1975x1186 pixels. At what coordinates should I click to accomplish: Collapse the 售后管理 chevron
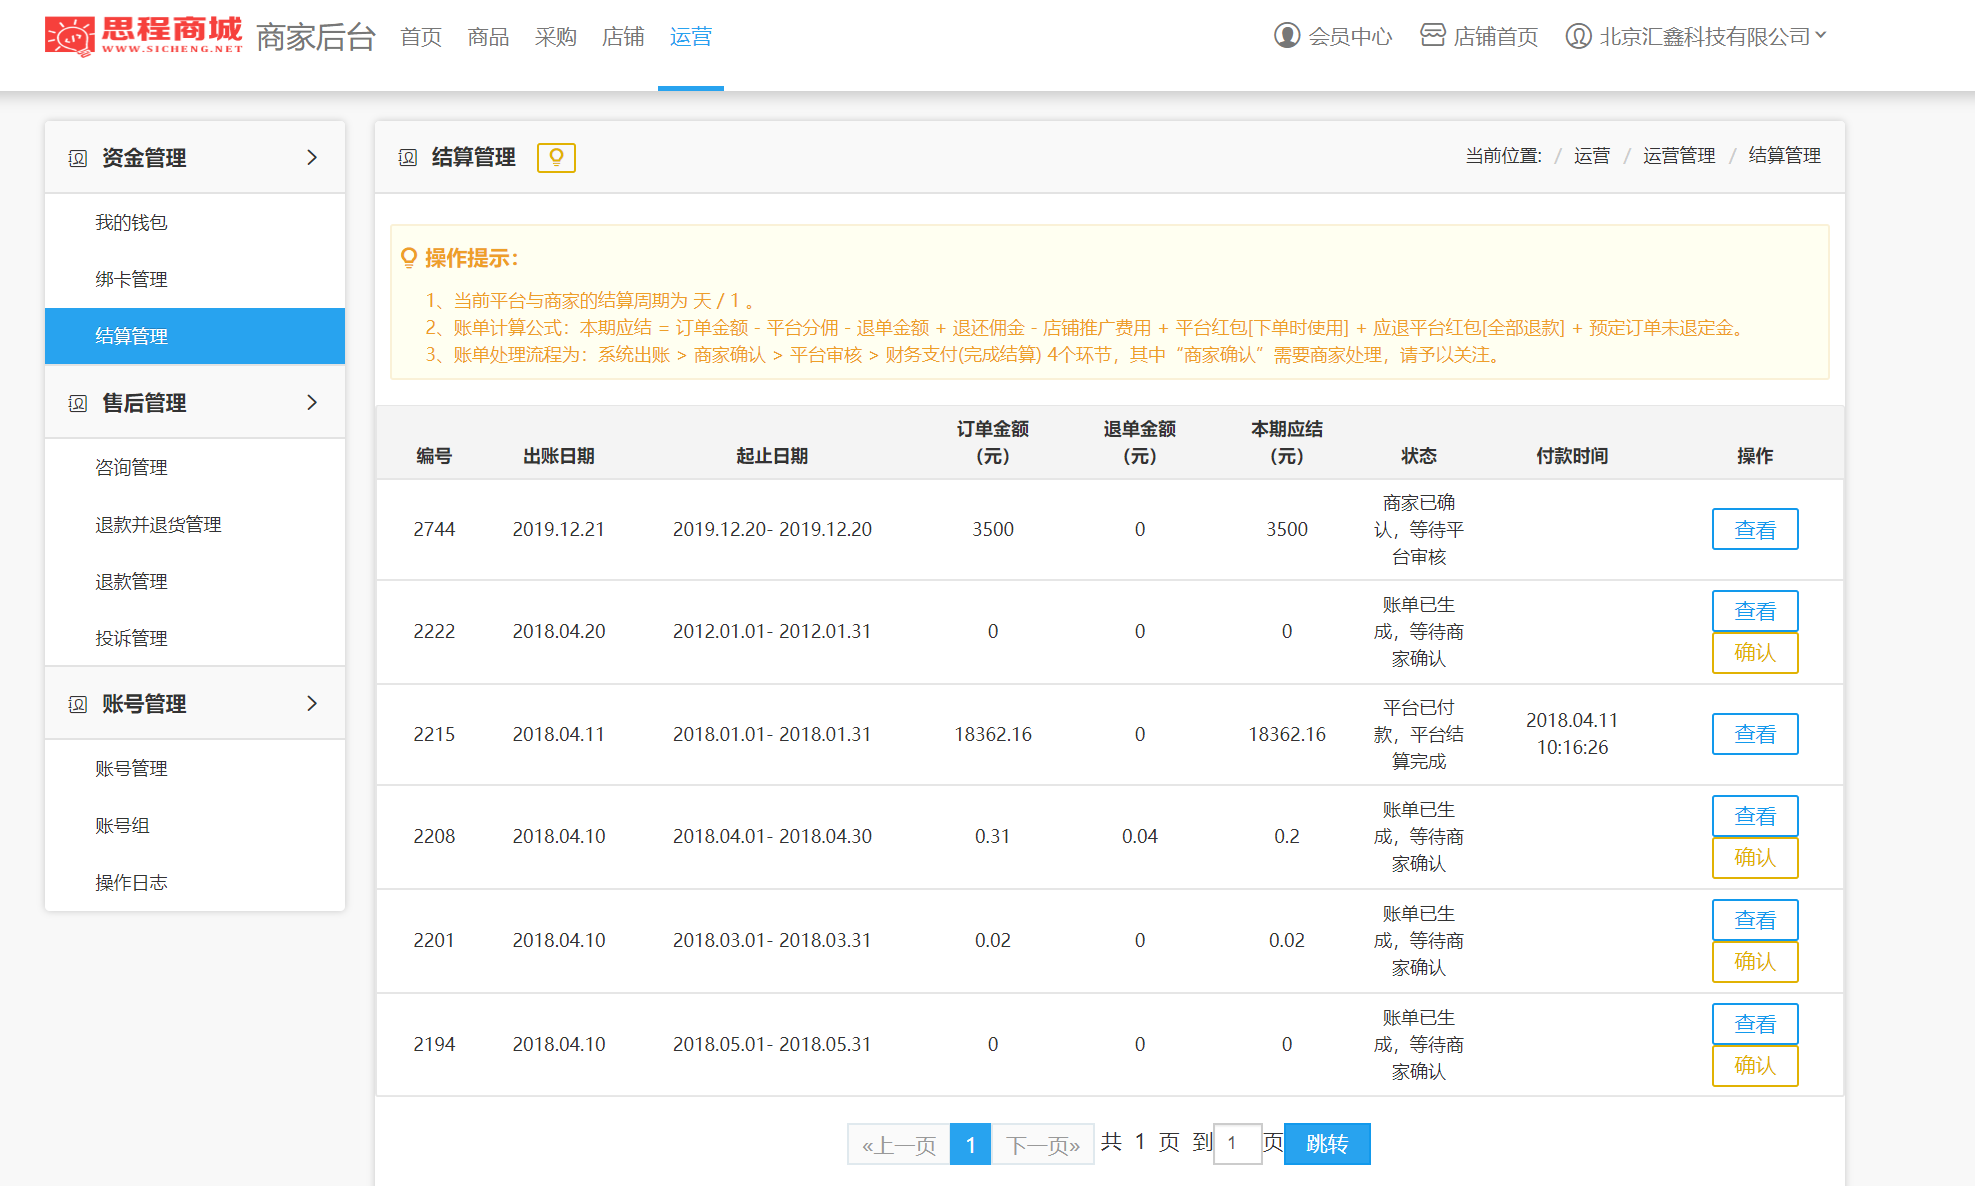312,402
